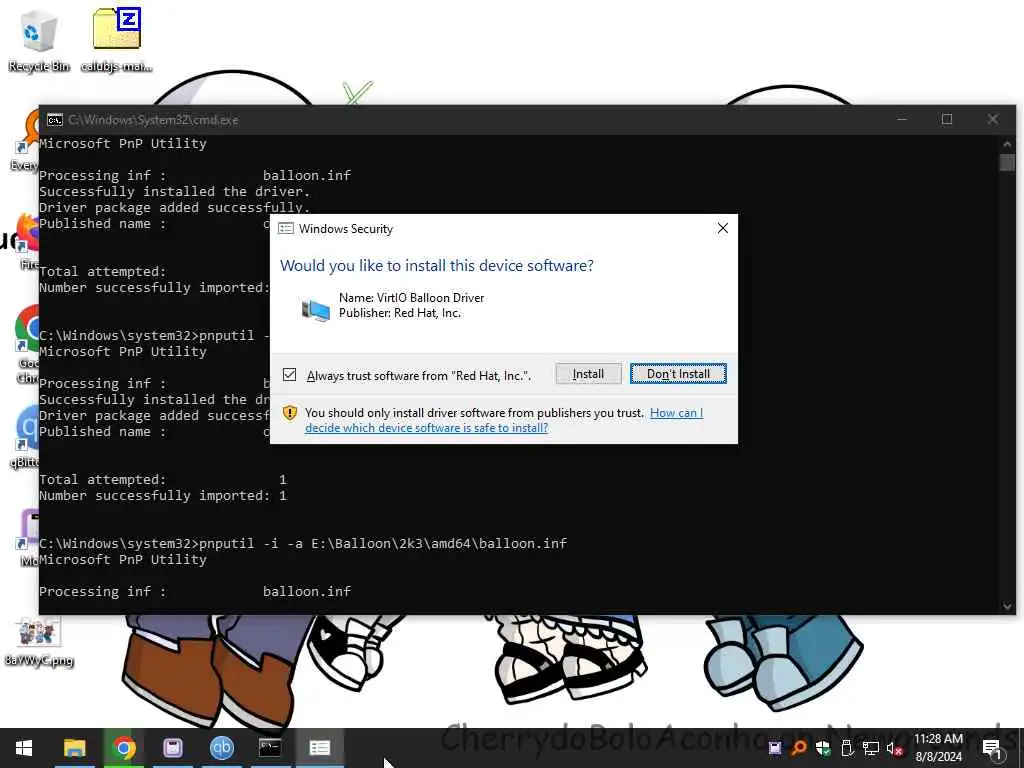1024x768 pixels.
Task: Click 'Name: VirtIO Balloon Driver' text
Action: coord(411,298)
